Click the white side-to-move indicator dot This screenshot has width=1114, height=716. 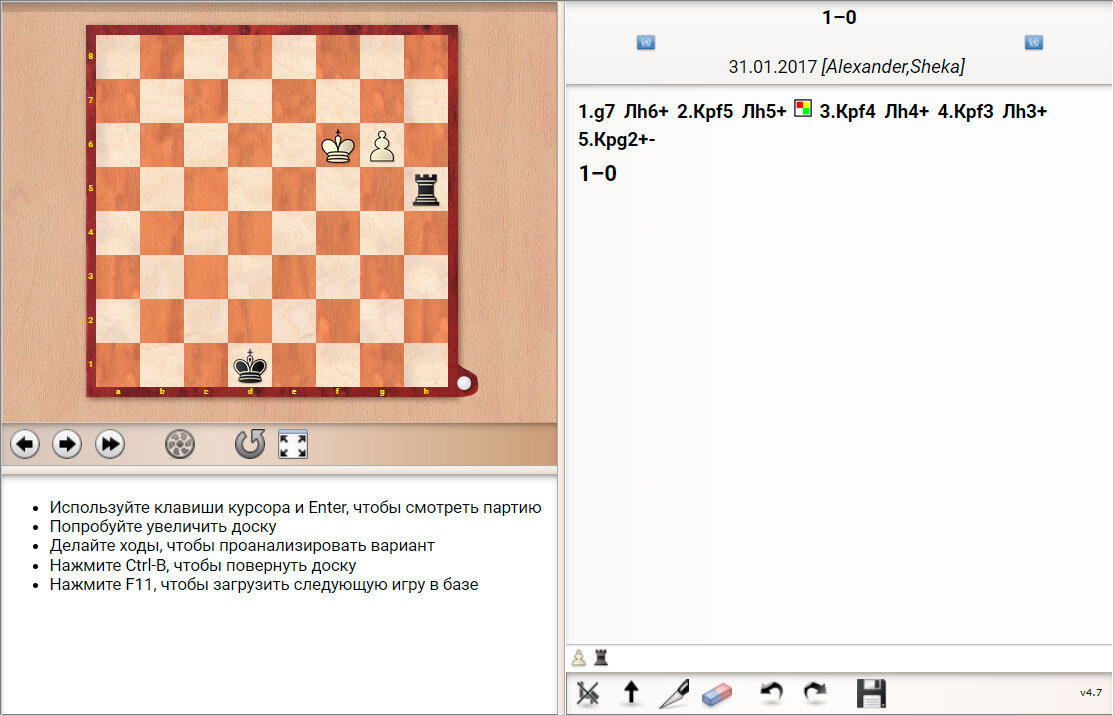tap(464, 383)
